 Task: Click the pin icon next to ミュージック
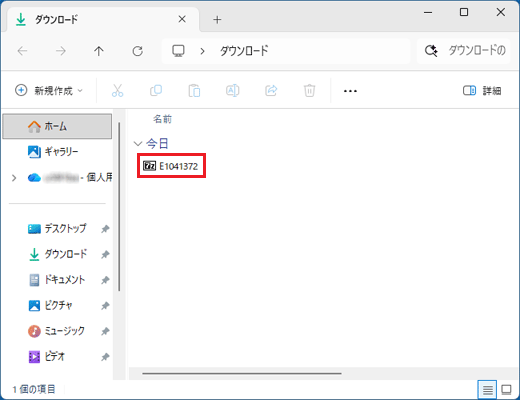(x=105, y=331)
